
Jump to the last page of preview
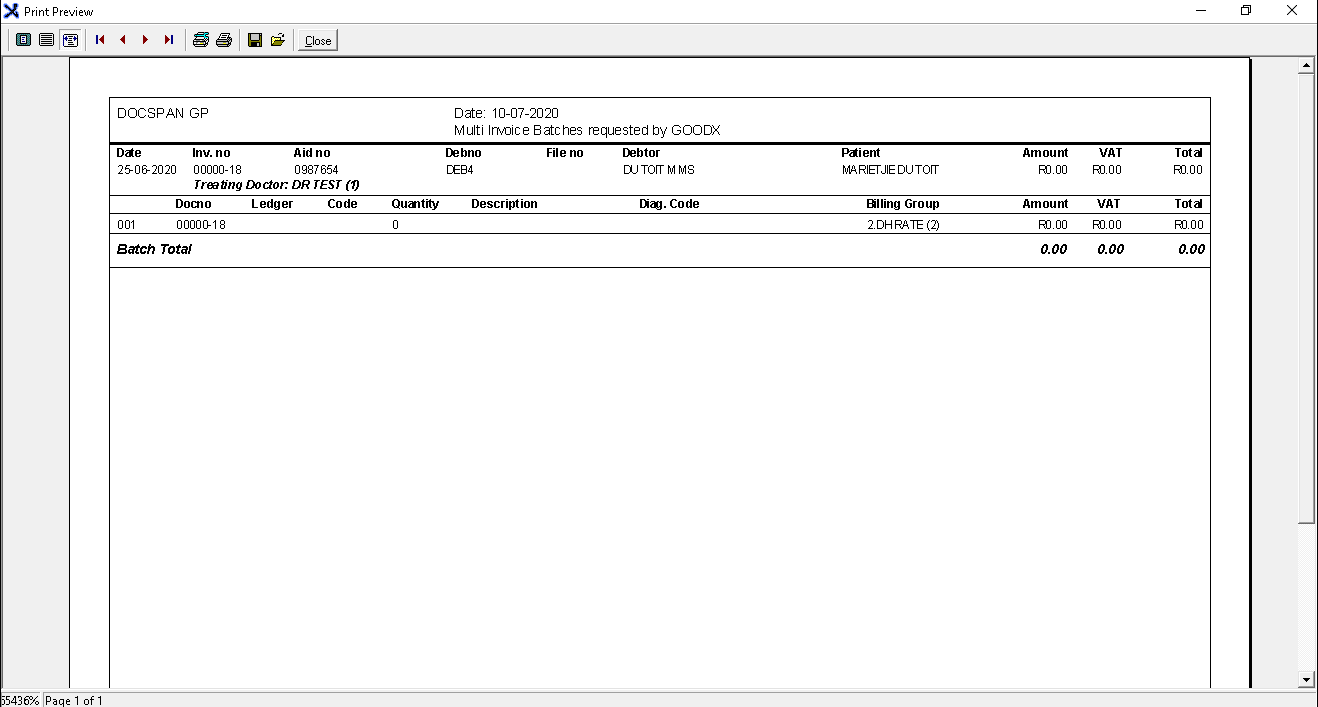point(169,40)
